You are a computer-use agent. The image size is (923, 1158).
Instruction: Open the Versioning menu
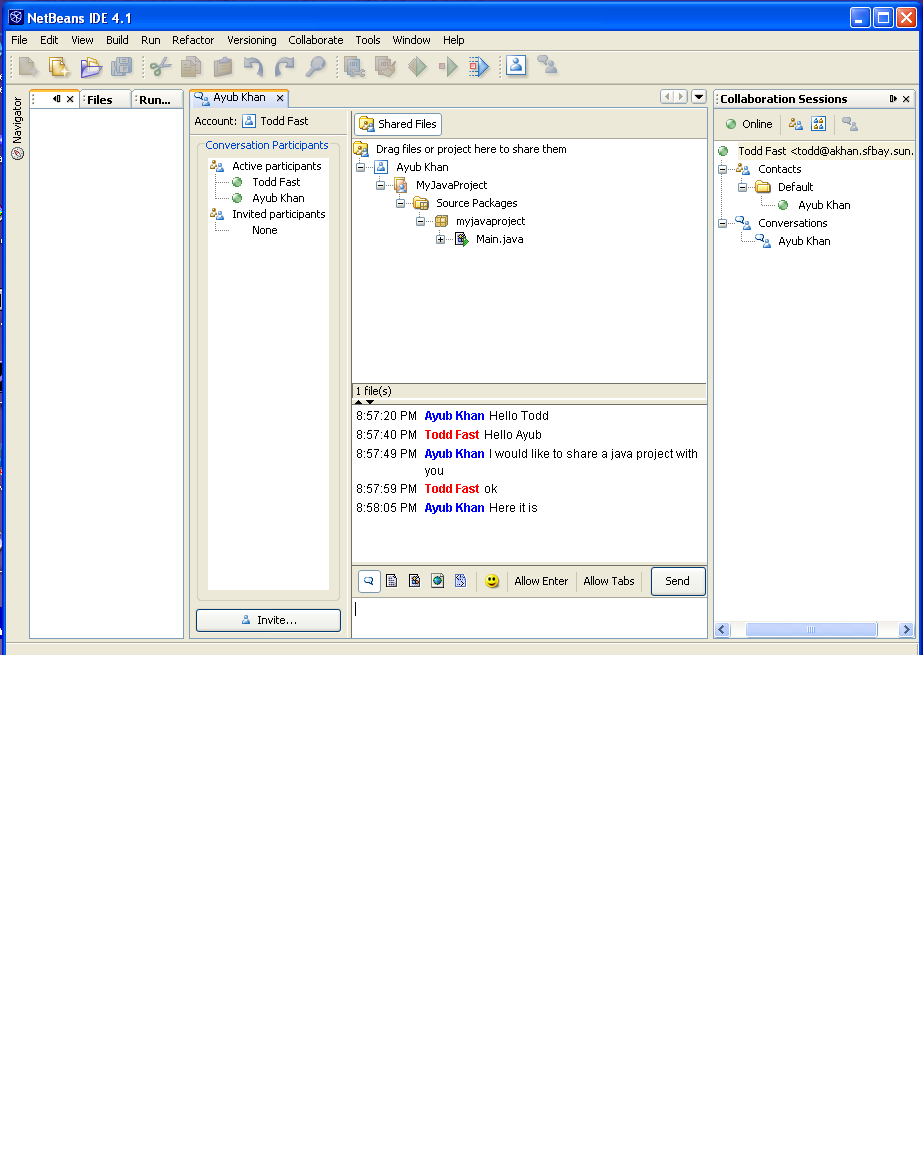coord(252,40)
